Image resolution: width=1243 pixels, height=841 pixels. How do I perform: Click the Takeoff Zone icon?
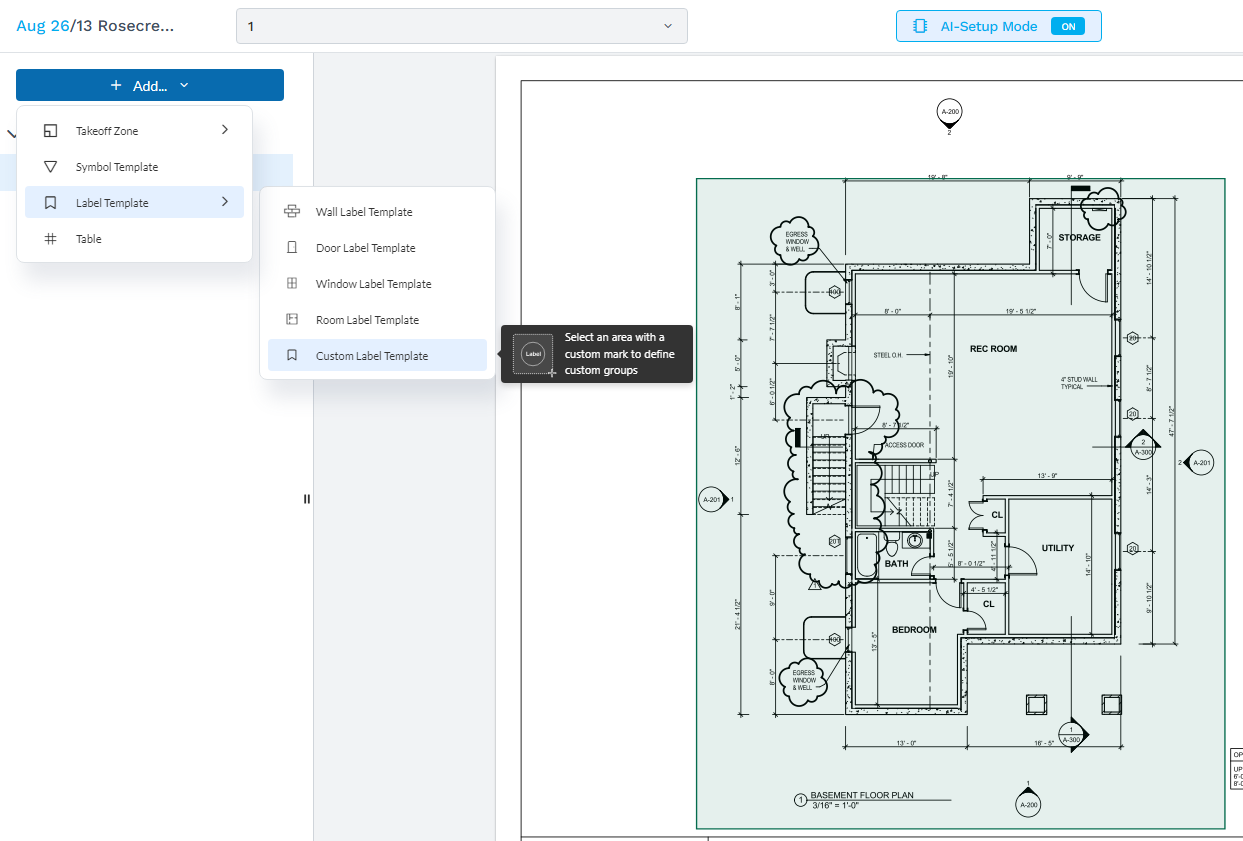(50, 131)
